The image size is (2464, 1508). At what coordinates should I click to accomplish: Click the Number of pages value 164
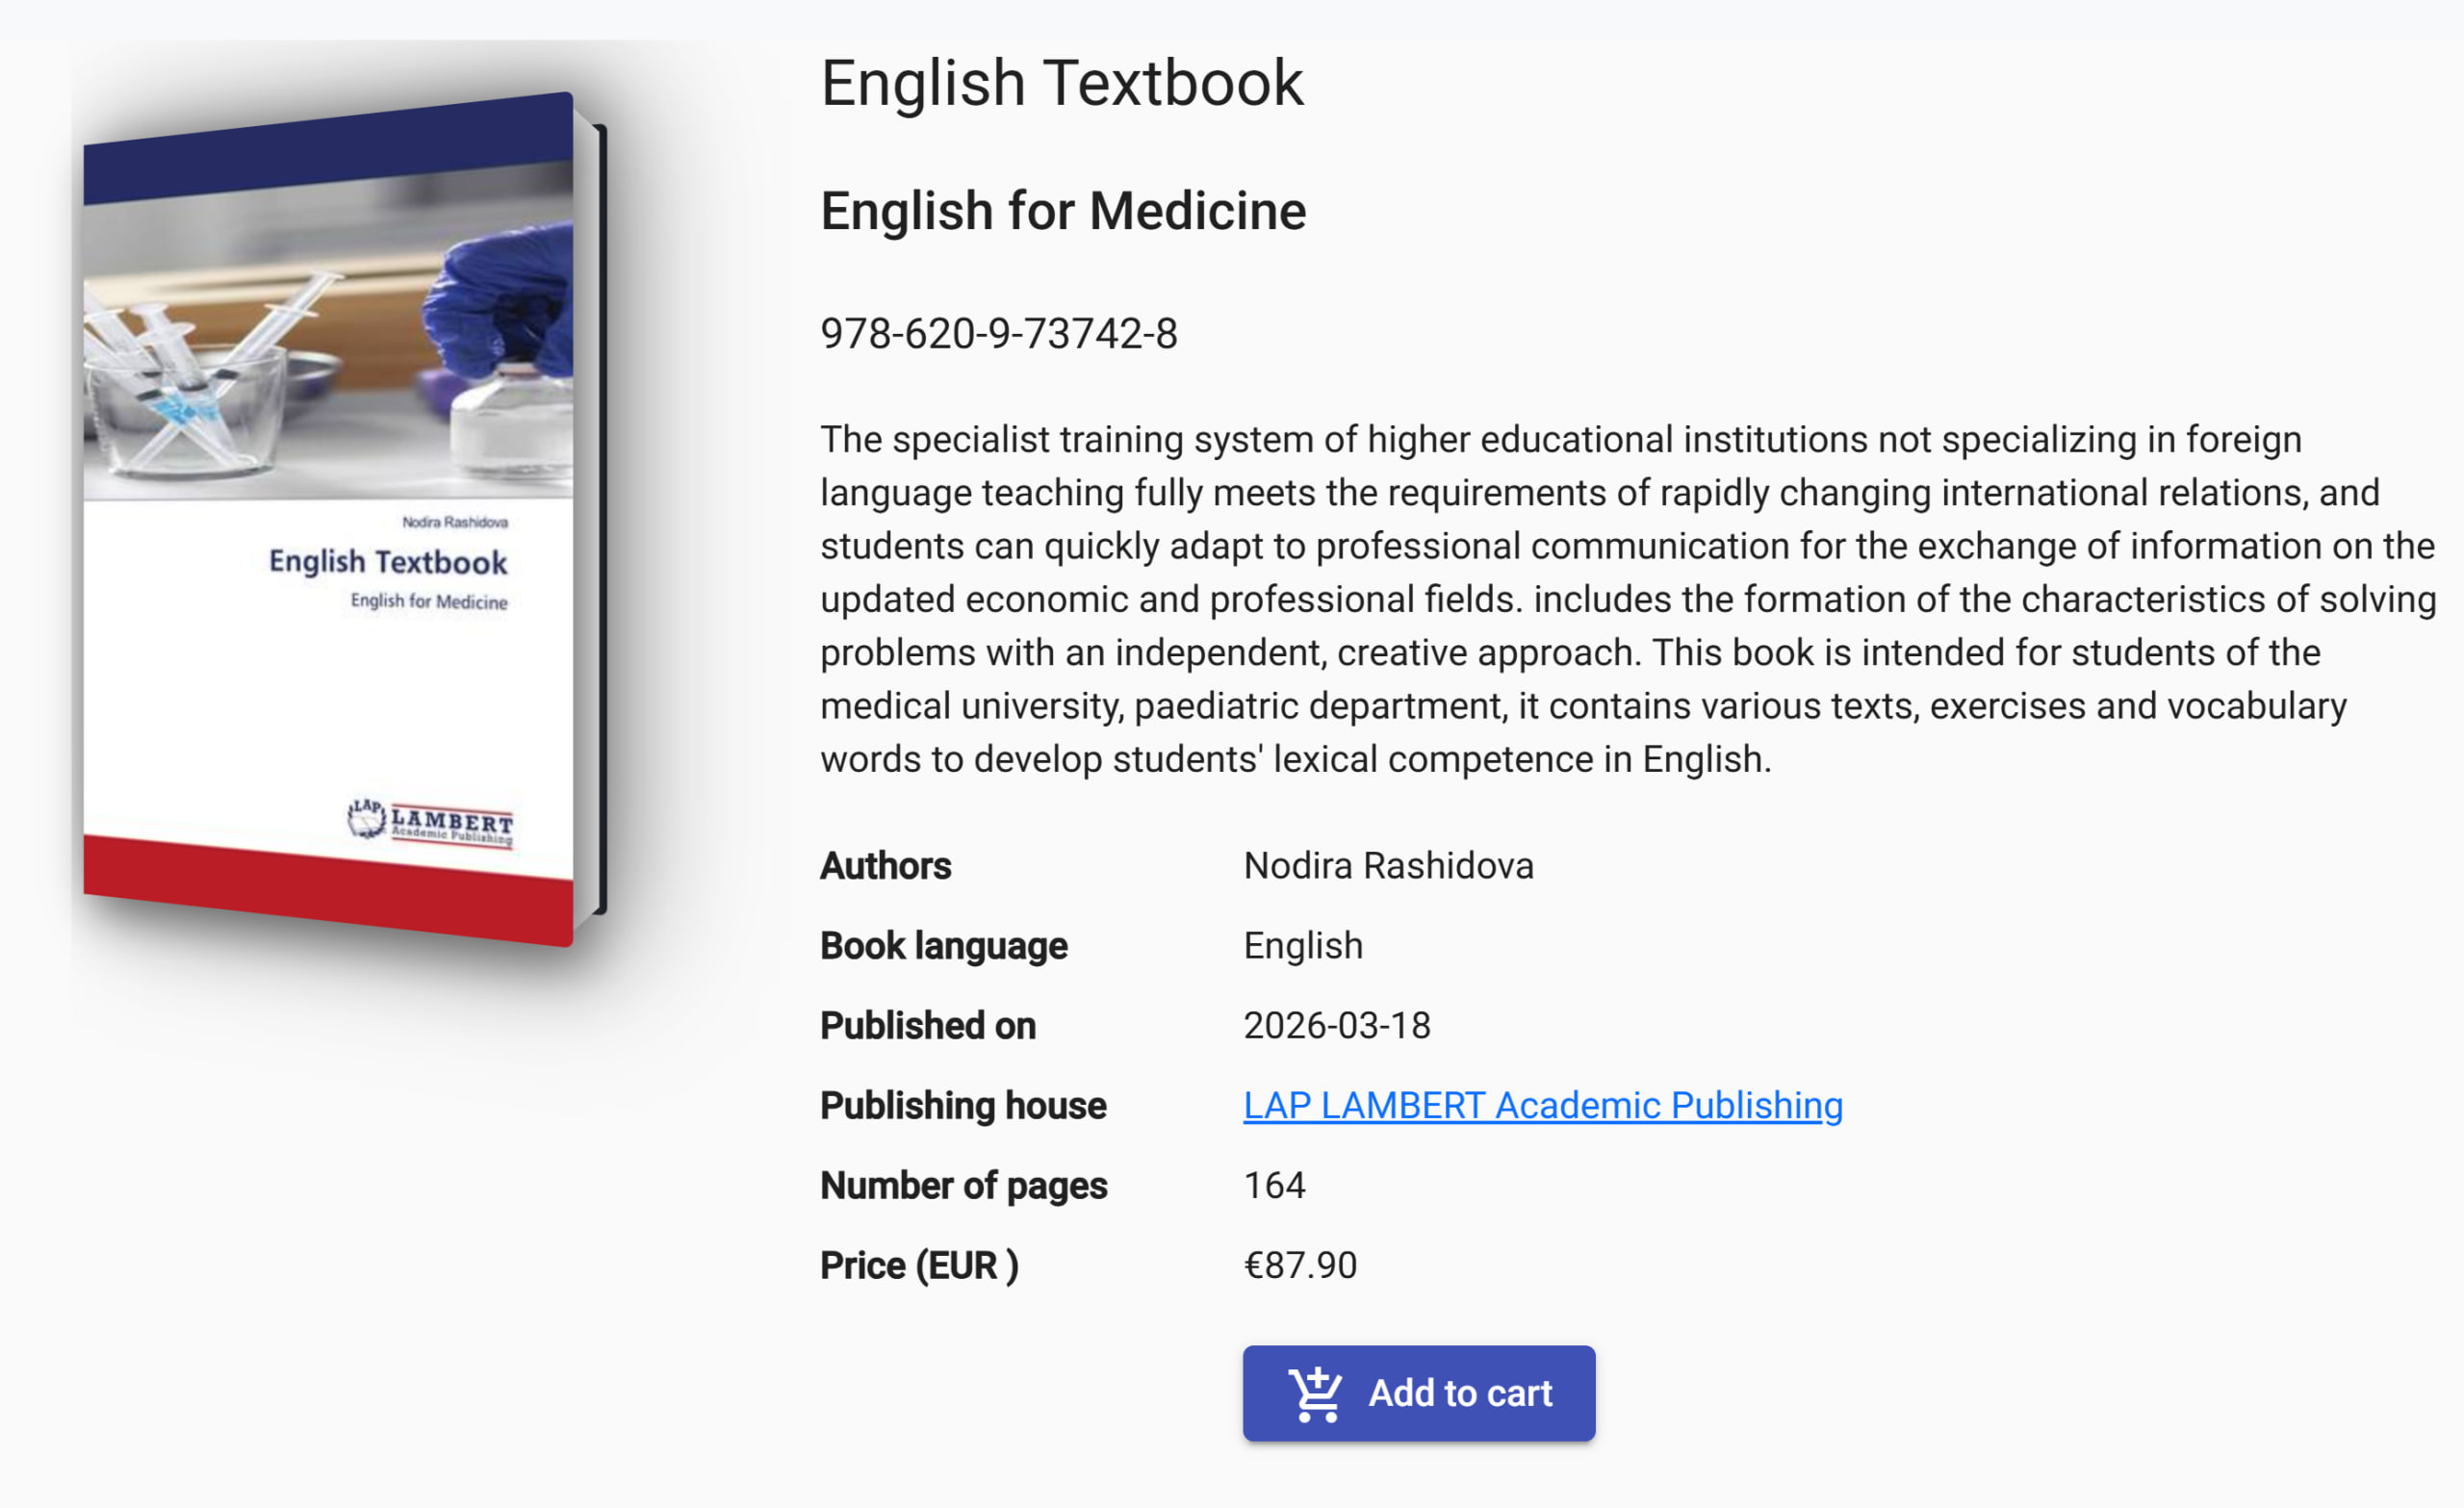(1273, 1185)
